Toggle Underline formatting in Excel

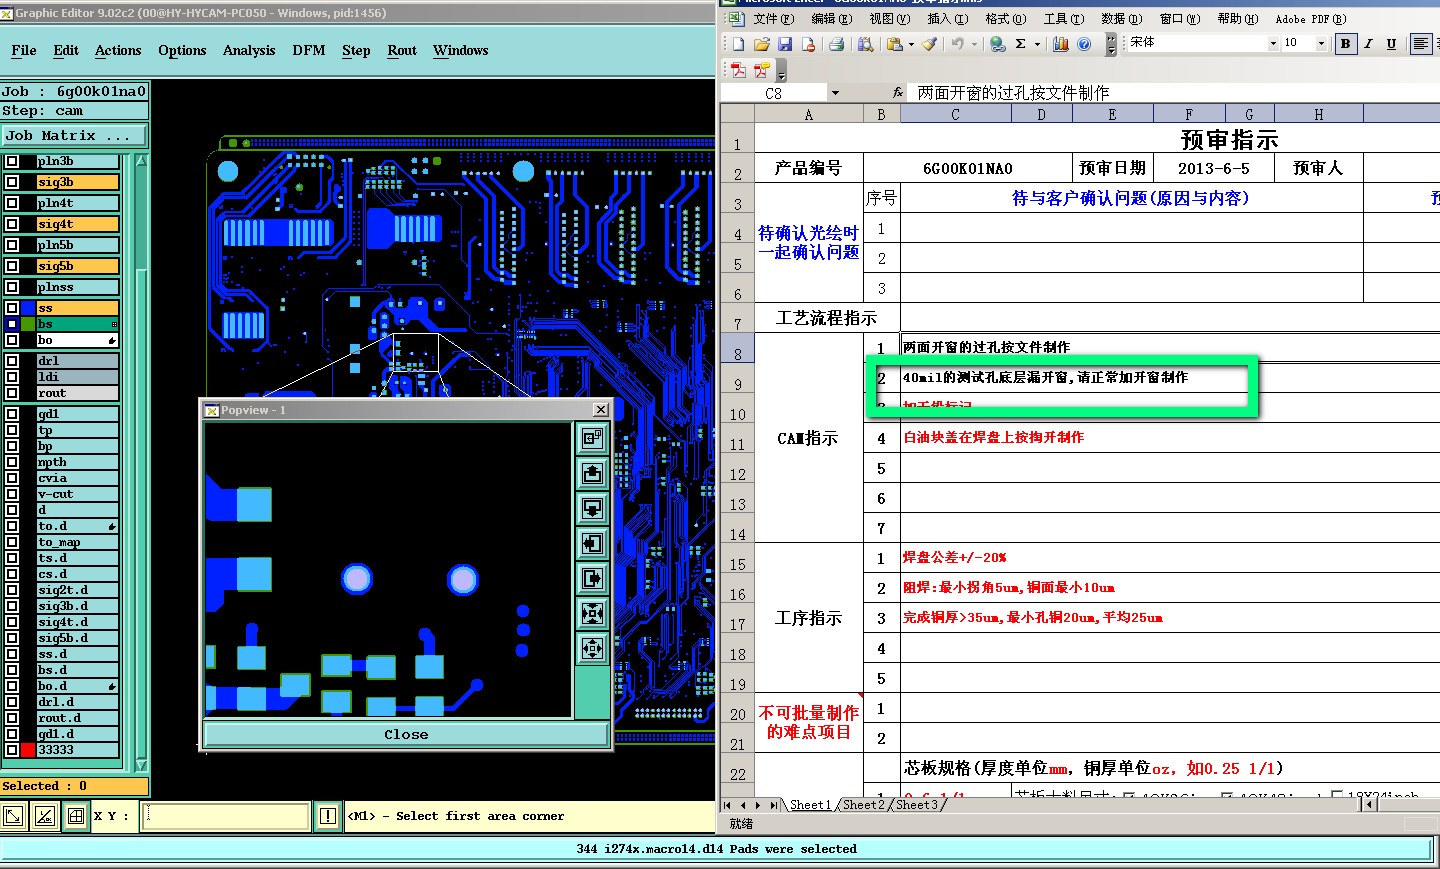(x=1391, y=43)
